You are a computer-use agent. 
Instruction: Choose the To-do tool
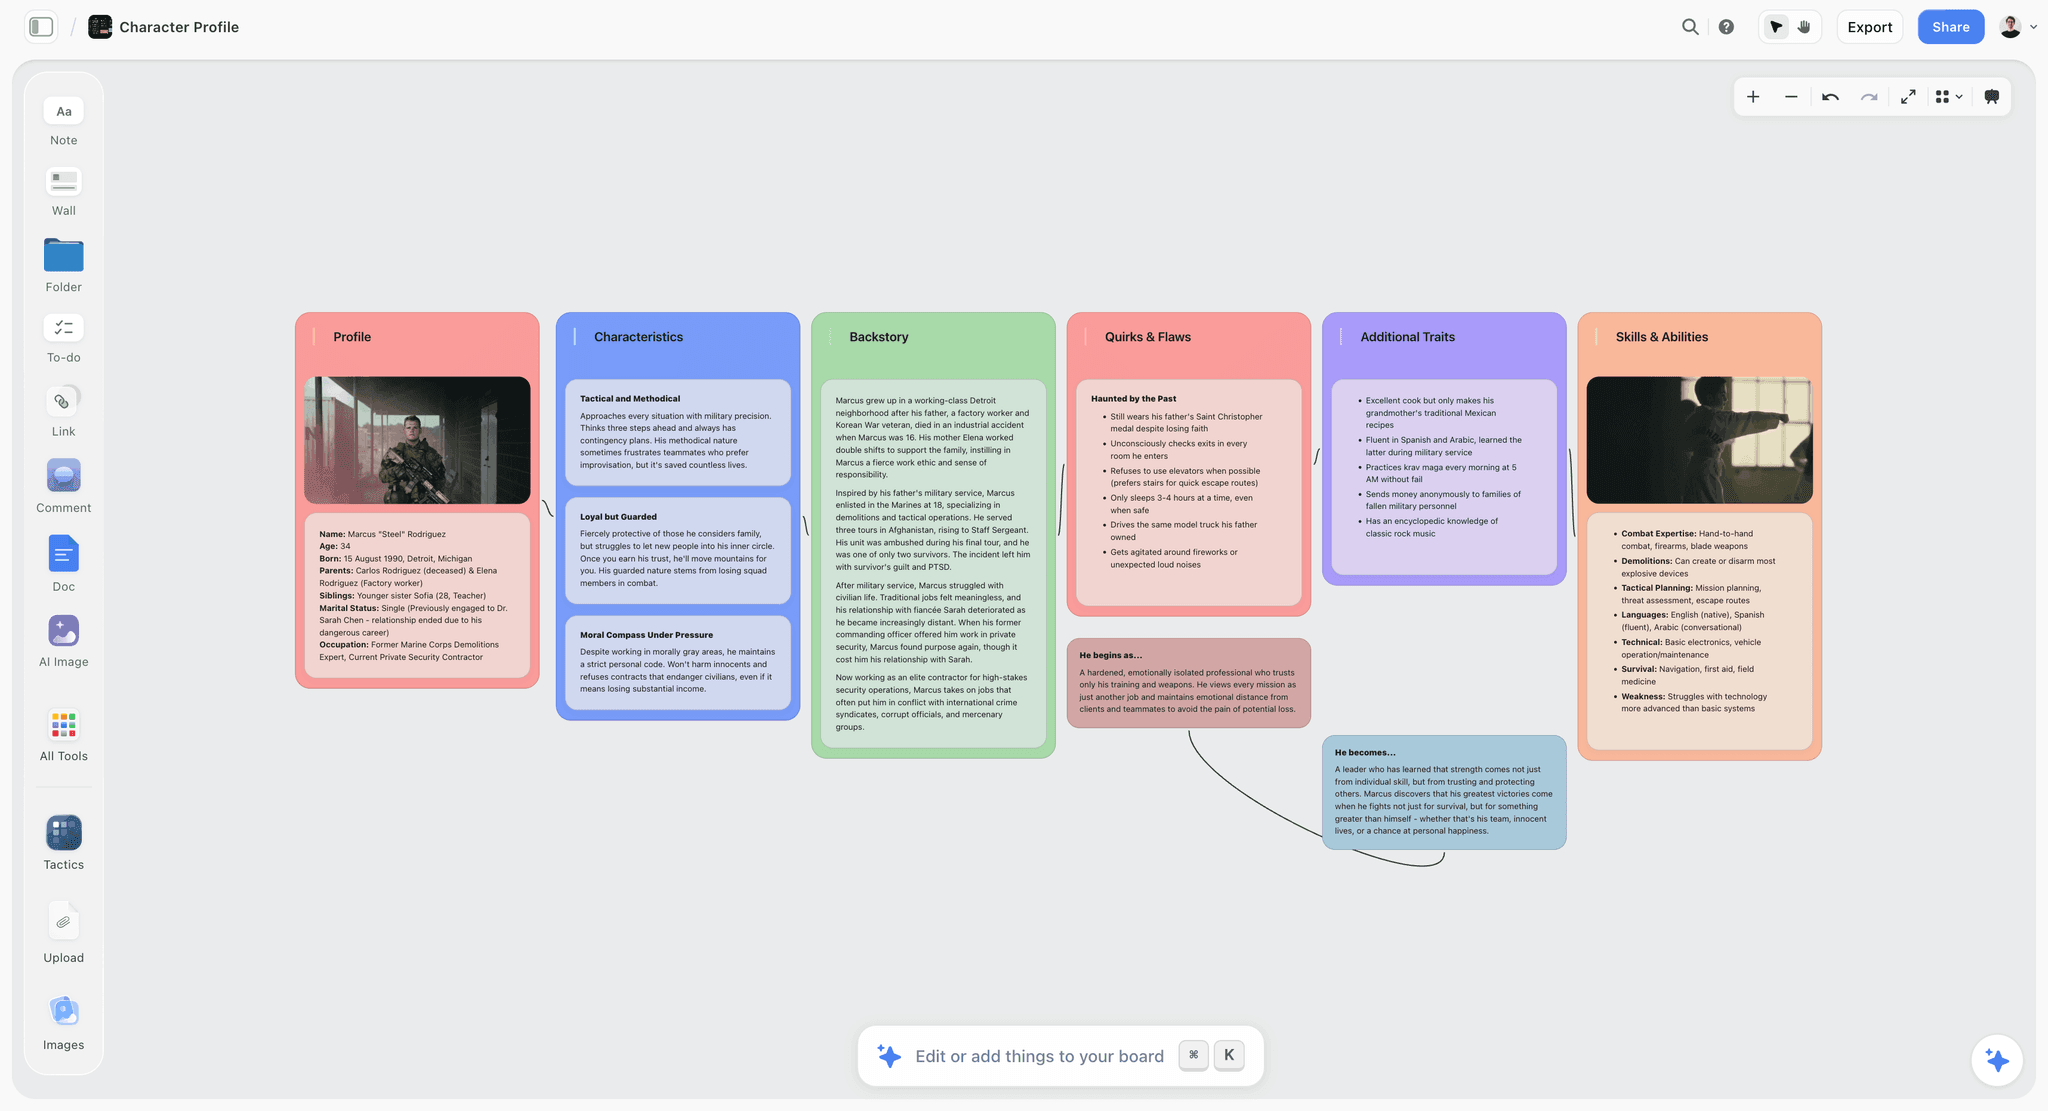[x=63, y=339]
